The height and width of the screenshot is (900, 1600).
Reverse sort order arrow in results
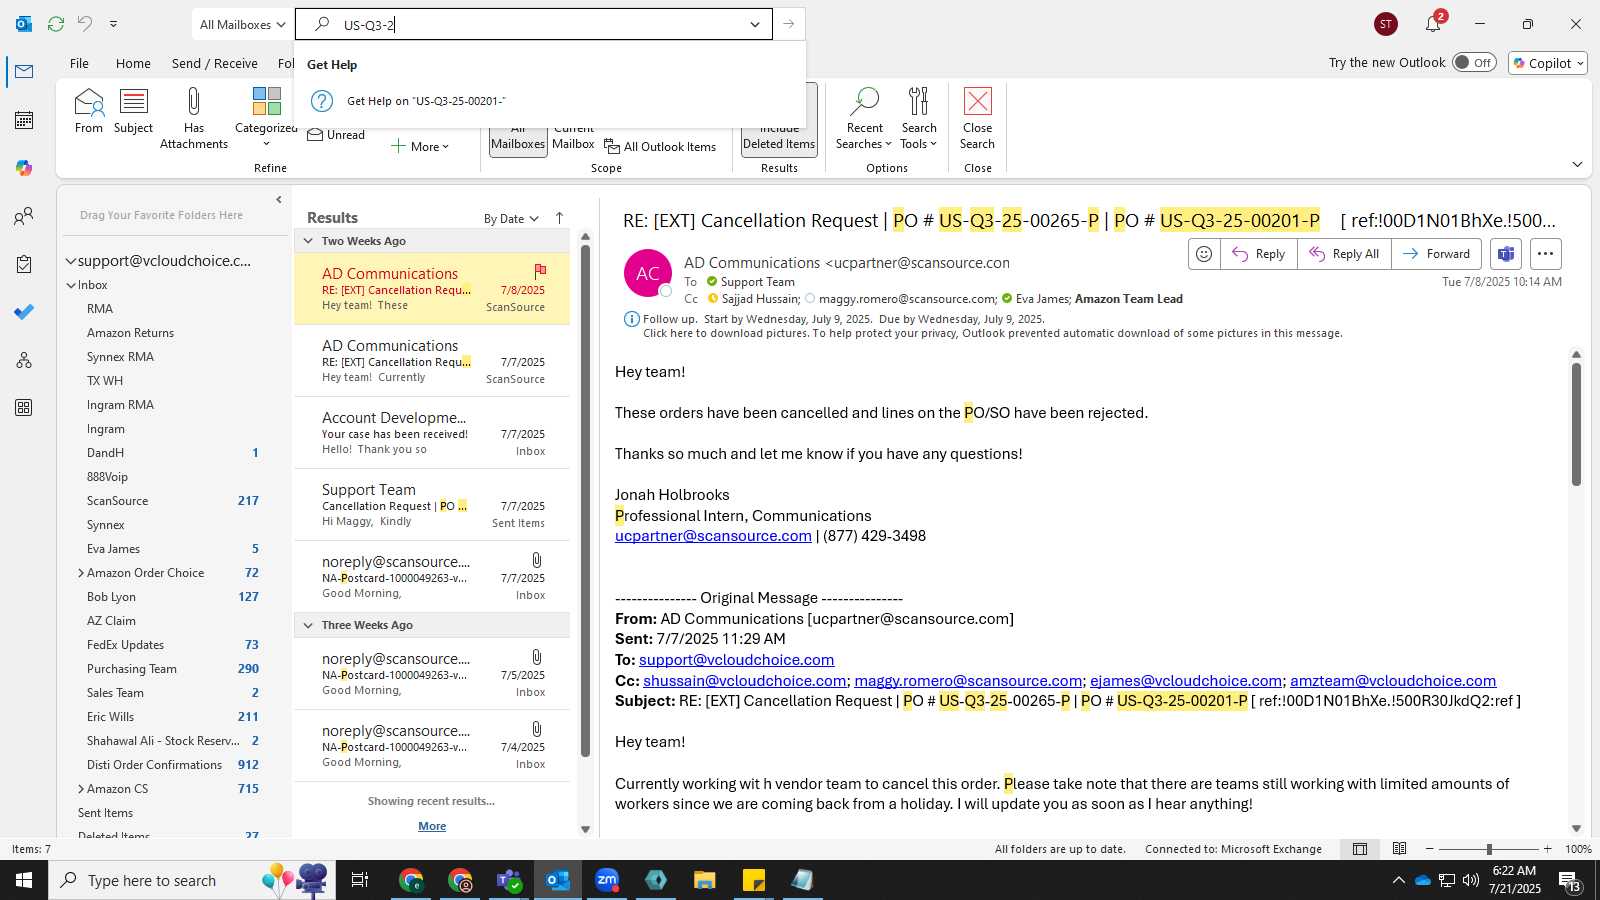click(559, 218)
